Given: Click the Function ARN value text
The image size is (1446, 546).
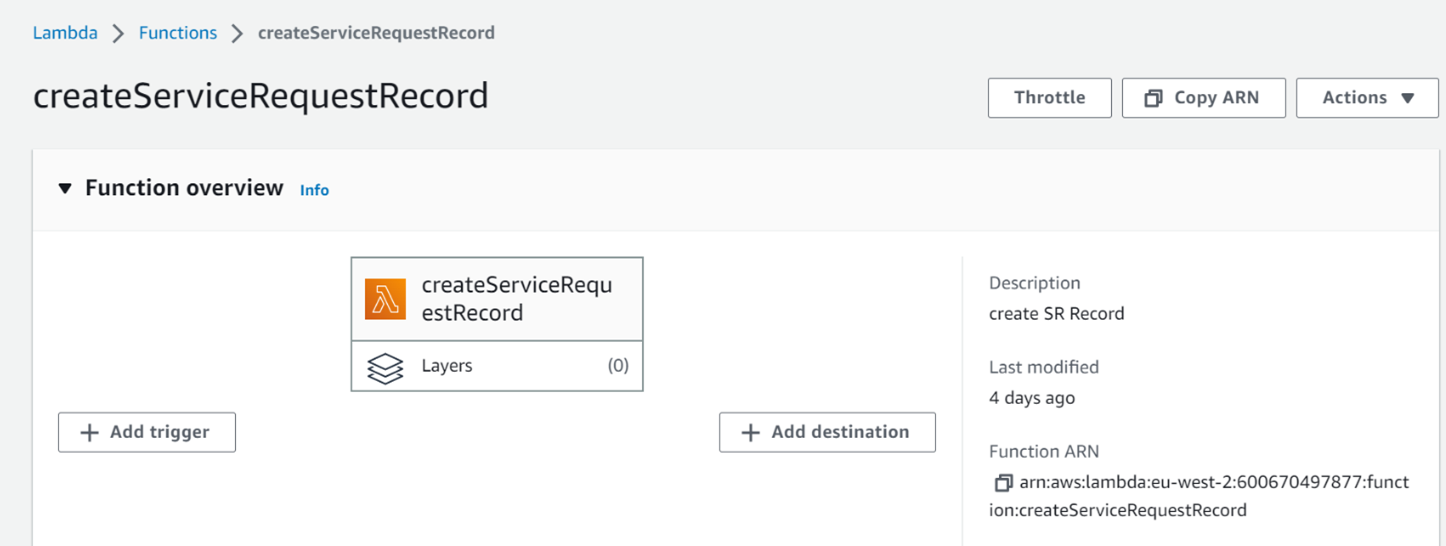Looking at the screenshot, I should [x=1214, y=496].
